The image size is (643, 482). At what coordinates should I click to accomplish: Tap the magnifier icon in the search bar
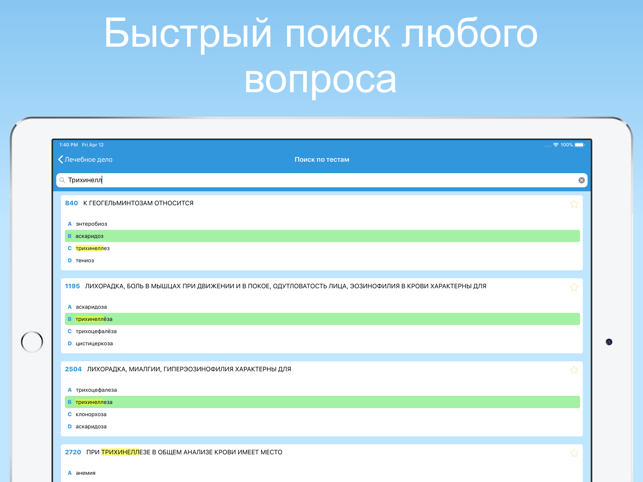[x=62, y=180]
